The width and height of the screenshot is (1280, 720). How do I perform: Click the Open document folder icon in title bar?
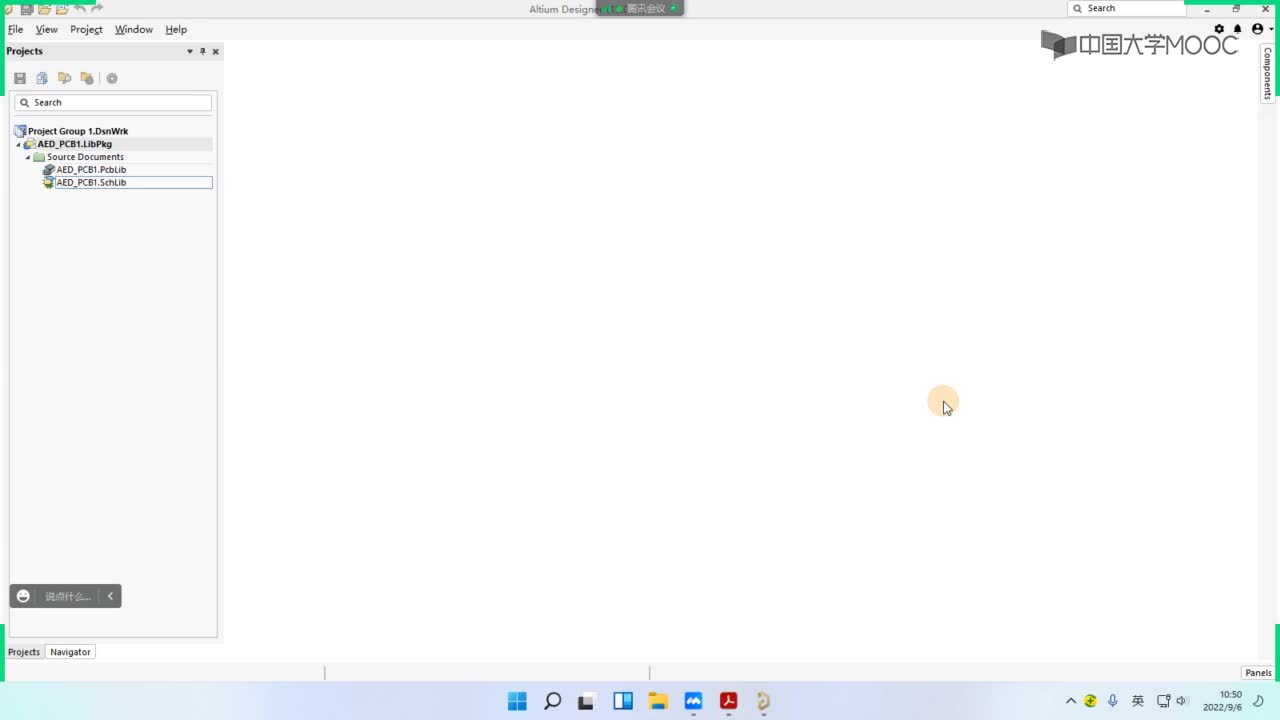(44, 9)
